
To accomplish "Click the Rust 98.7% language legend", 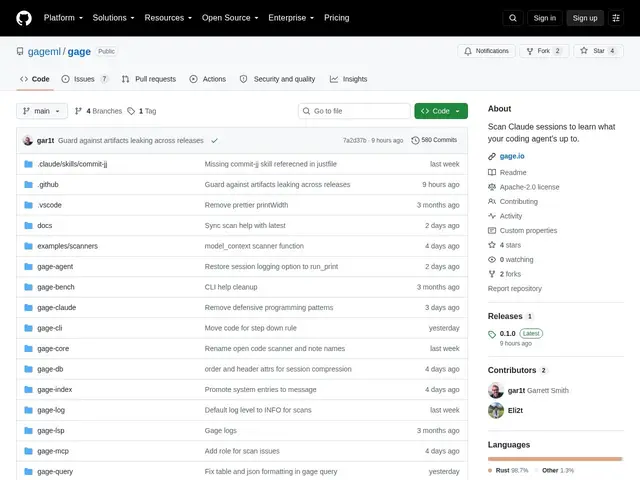I will 508,471.
